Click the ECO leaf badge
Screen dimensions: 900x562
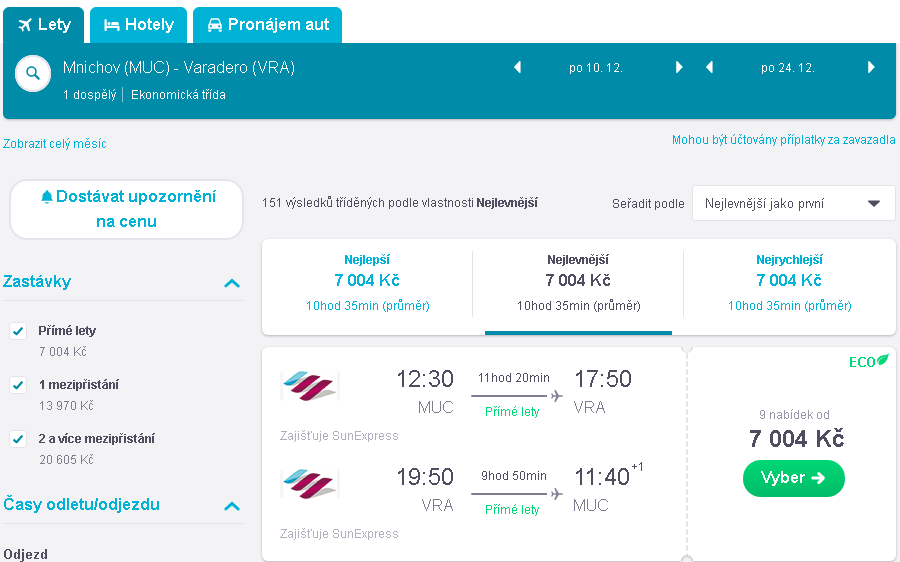tap(868, 361)
